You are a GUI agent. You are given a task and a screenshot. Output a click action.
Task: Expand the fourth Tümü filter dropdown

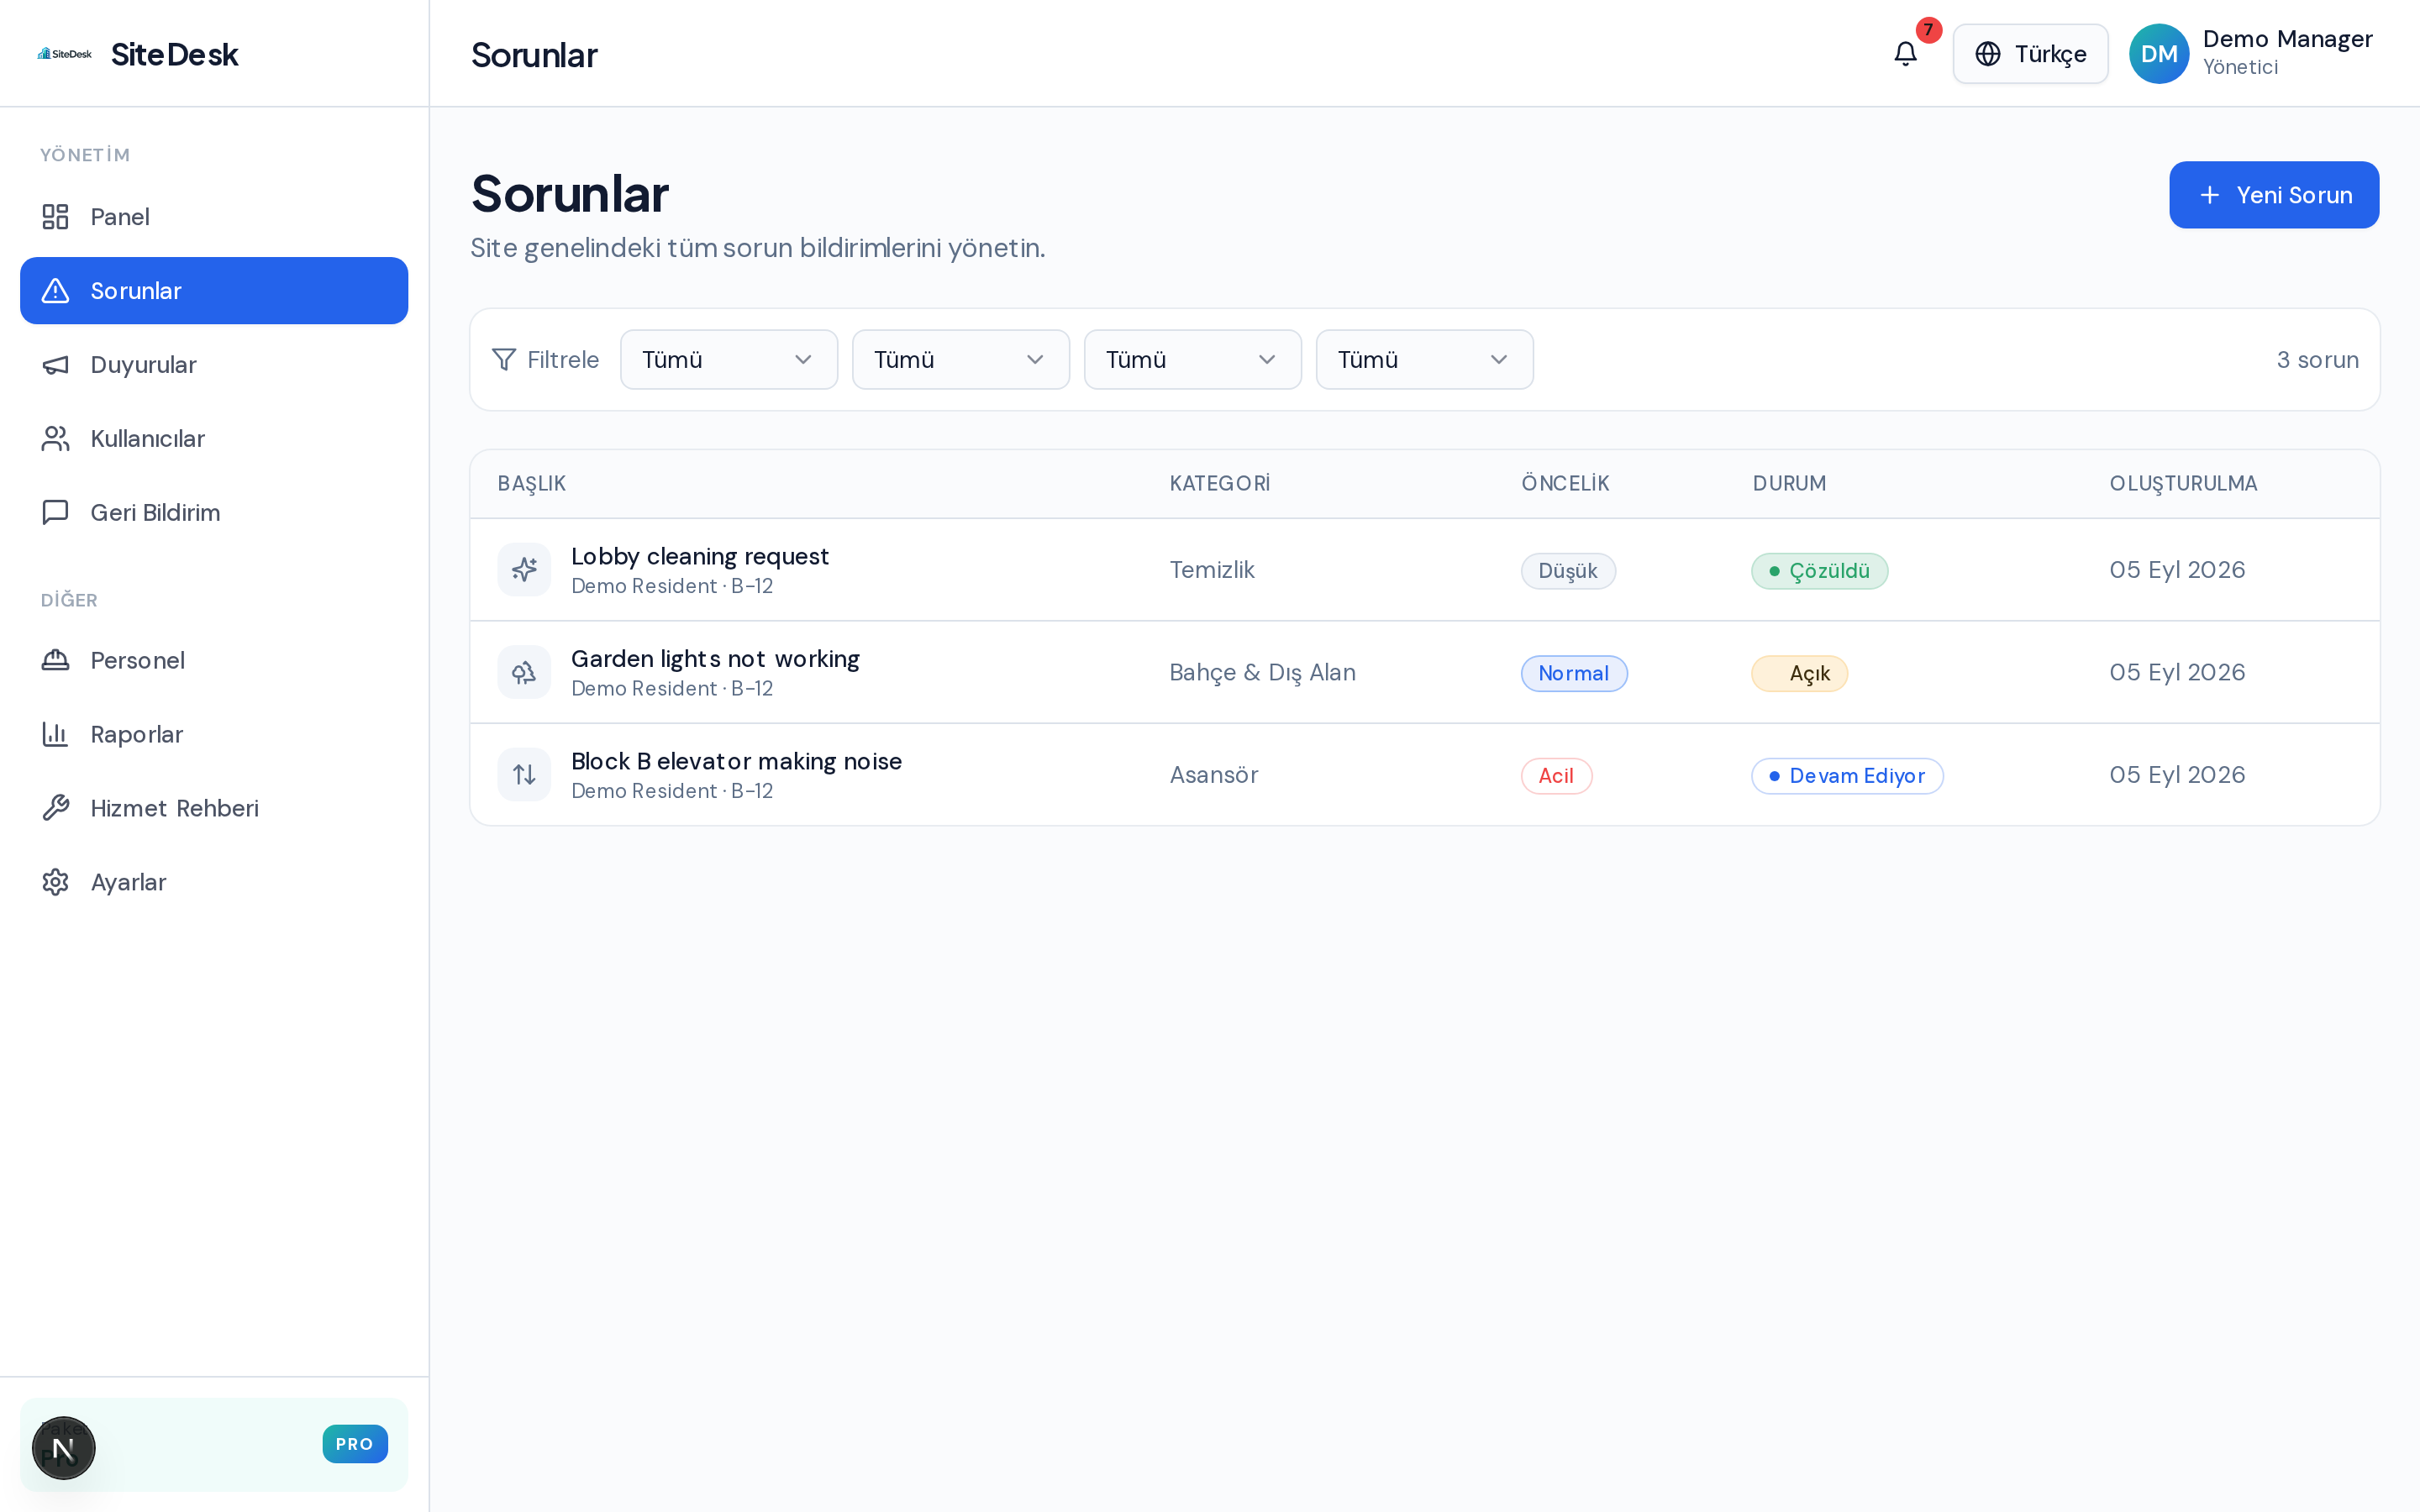pyautogui.click(x=1425, y=360)
